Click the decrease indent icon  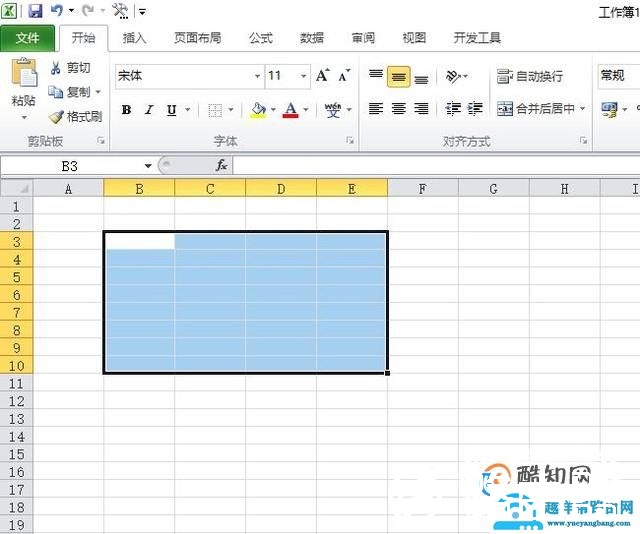click(453, 109)
